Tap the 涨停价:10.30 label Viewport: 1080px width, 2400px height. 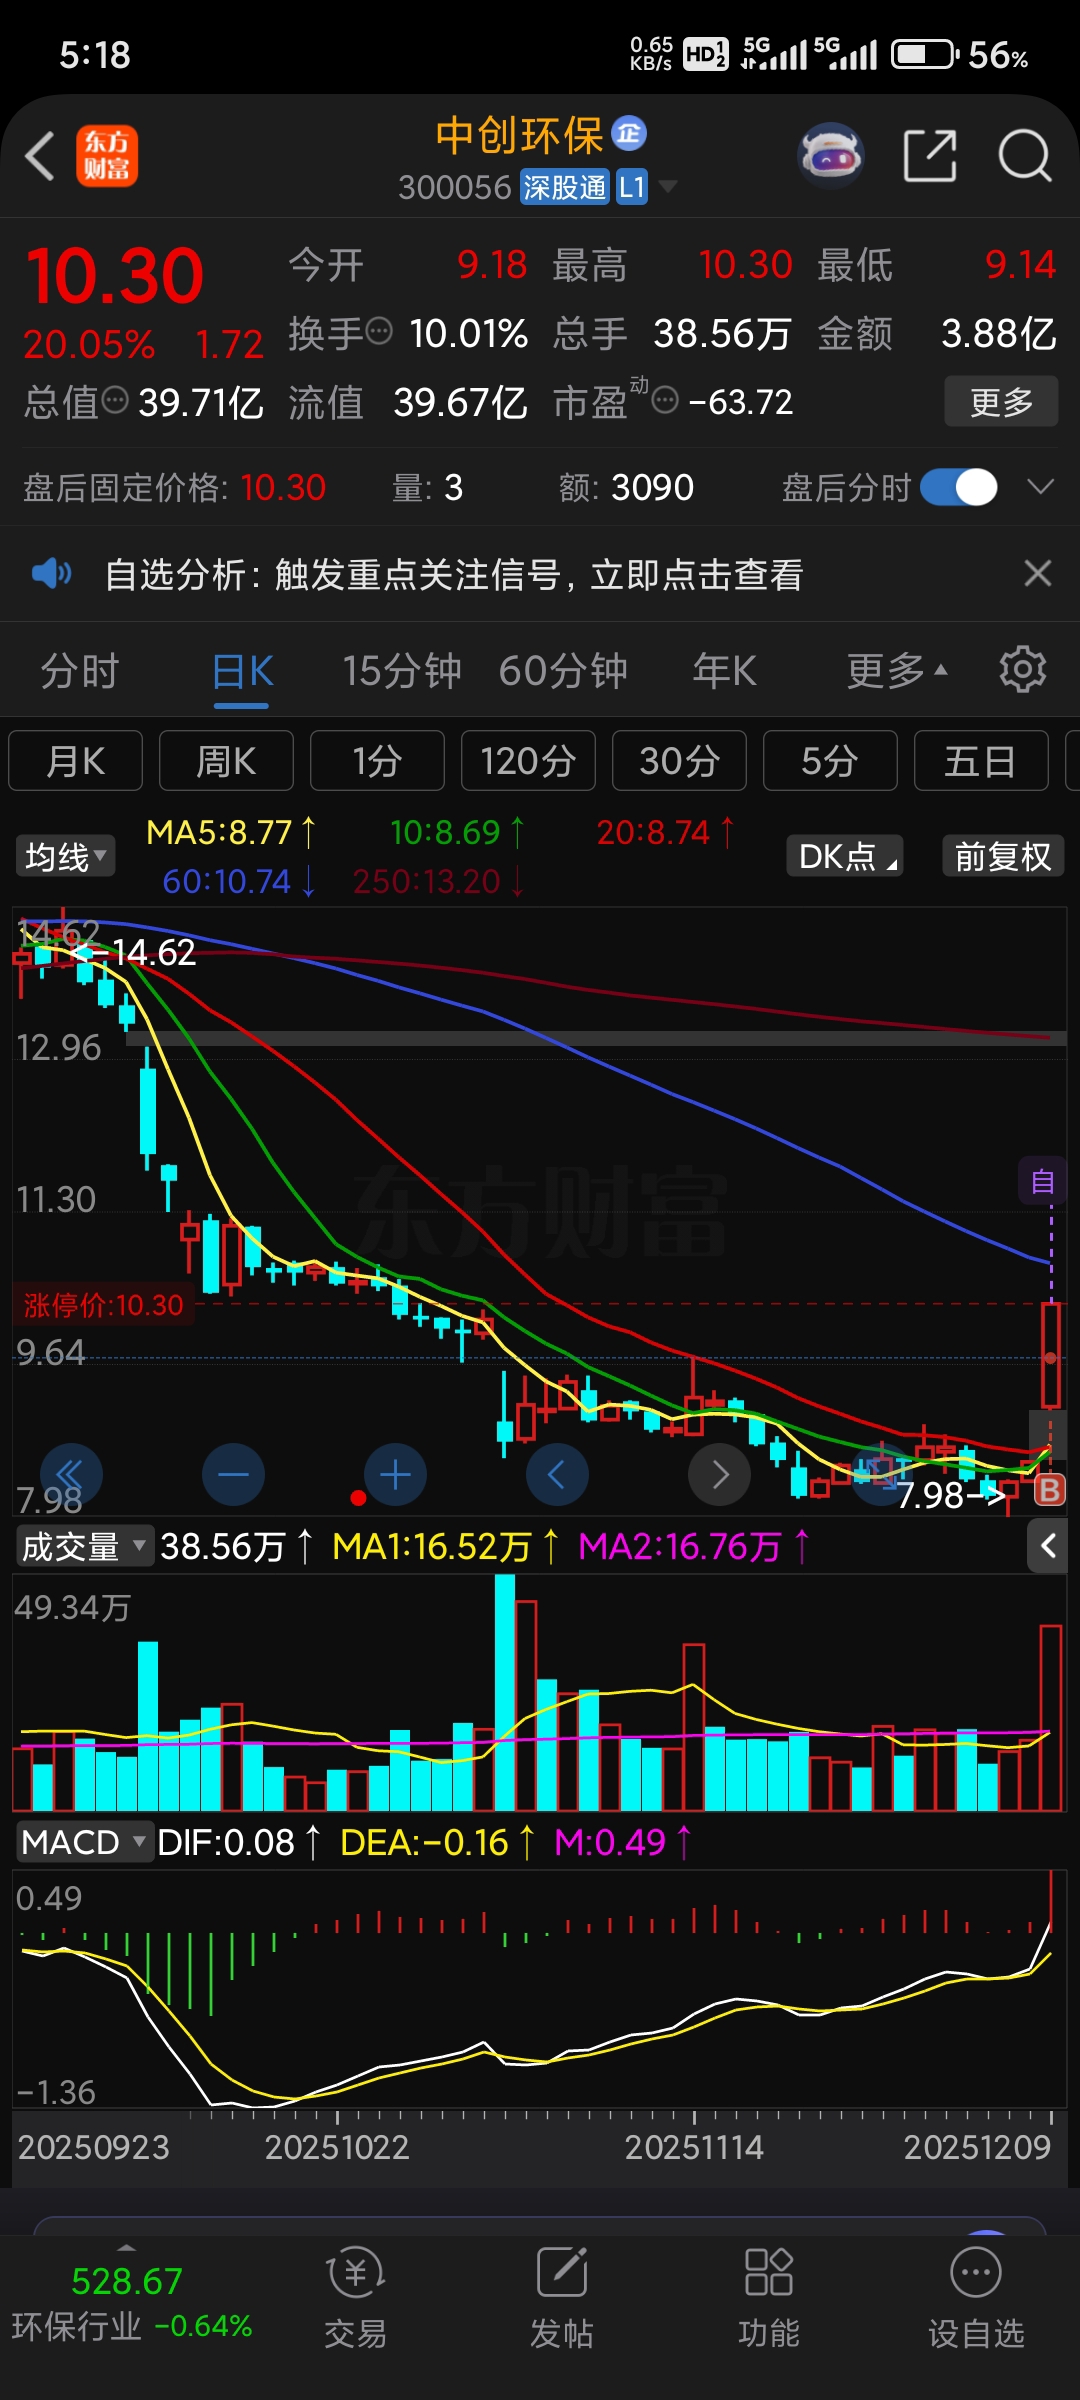click(103, 1305)
